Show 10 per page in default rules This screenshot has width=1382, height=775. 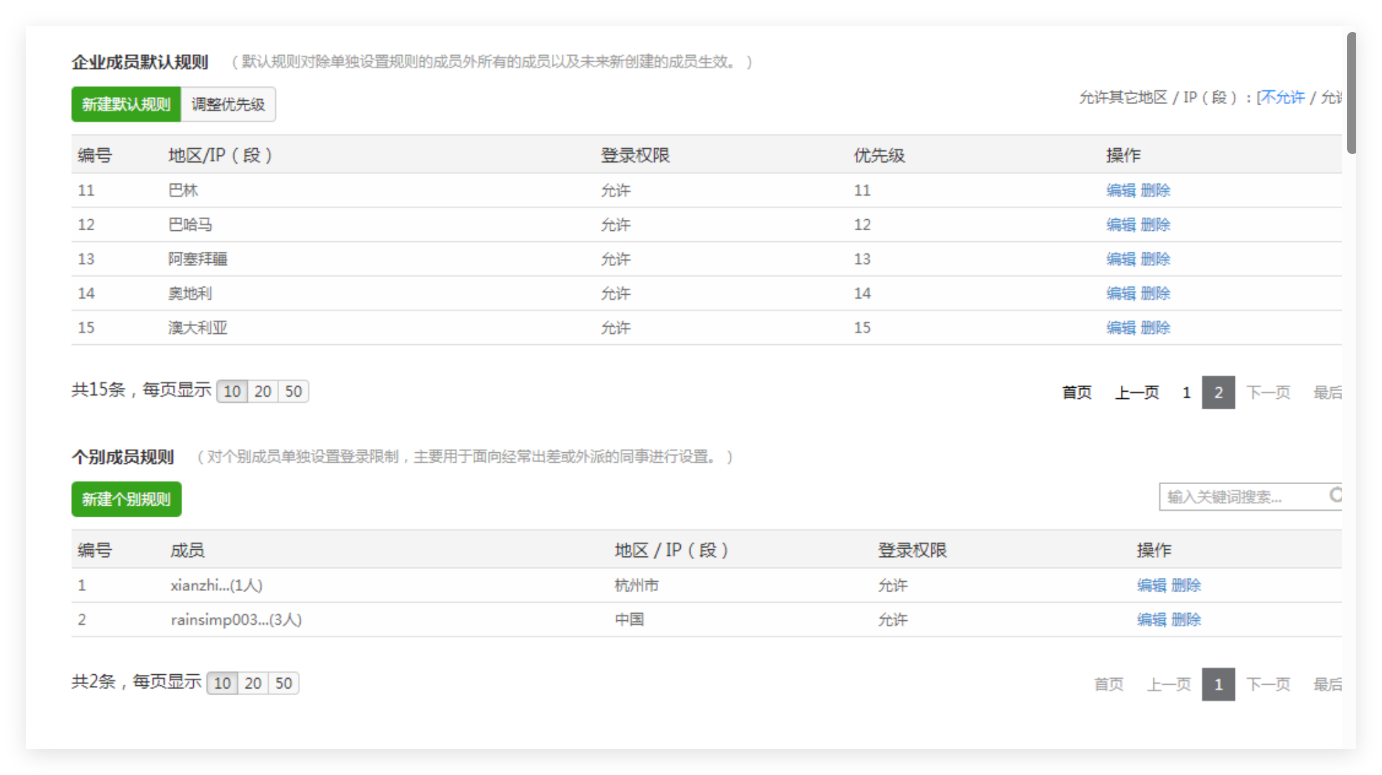(233, 391)
